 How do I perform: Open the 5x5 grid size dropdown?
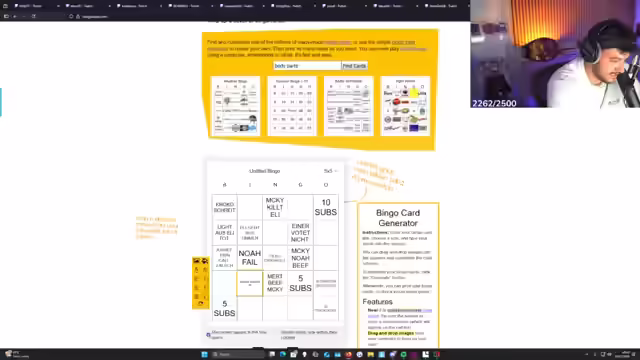(330, 171)
